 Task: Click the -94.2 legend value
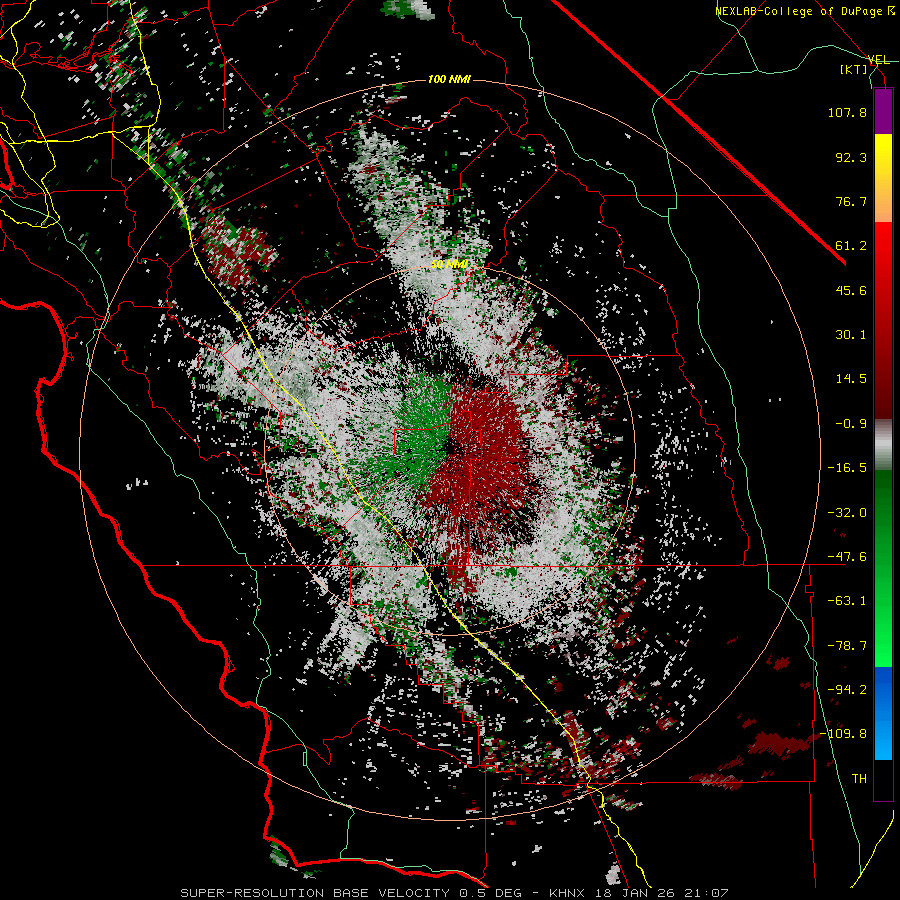[x=847, y=690]
